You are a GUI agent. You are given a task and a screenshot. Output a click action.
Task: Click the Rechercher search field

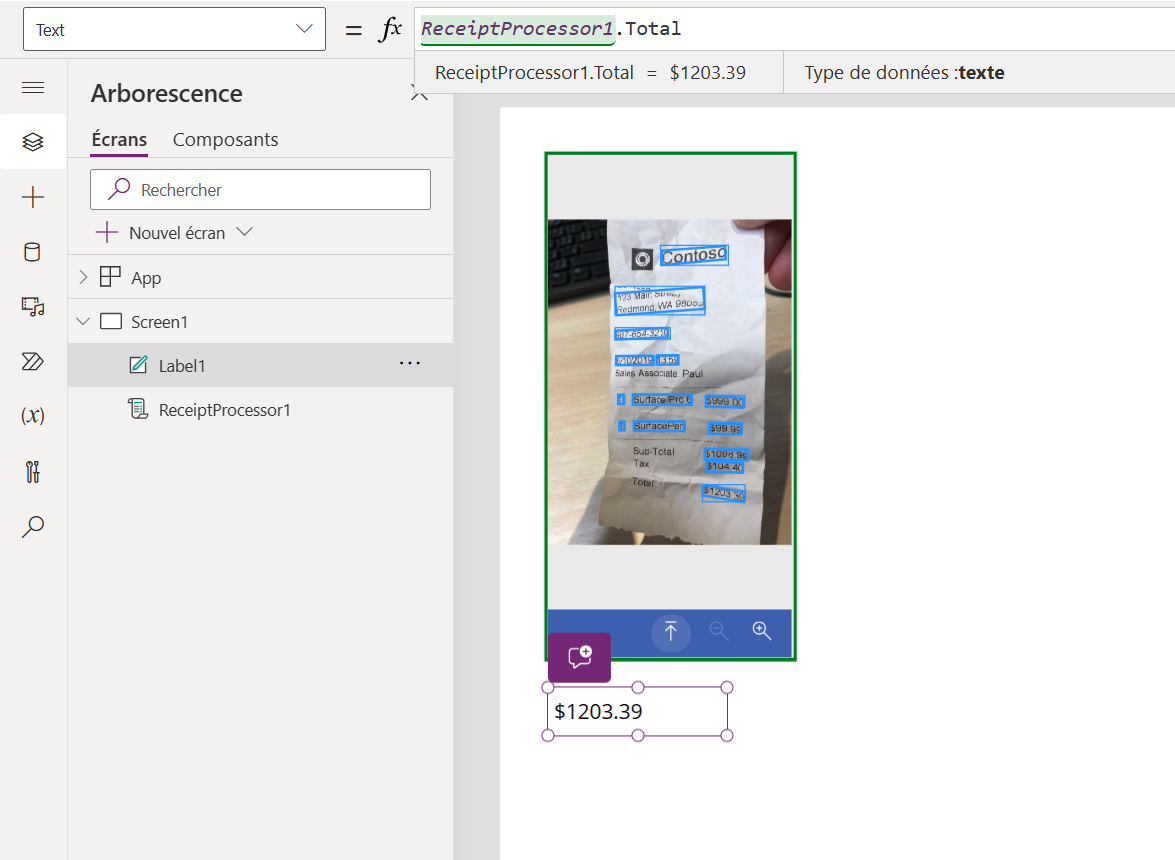(260, 190)
